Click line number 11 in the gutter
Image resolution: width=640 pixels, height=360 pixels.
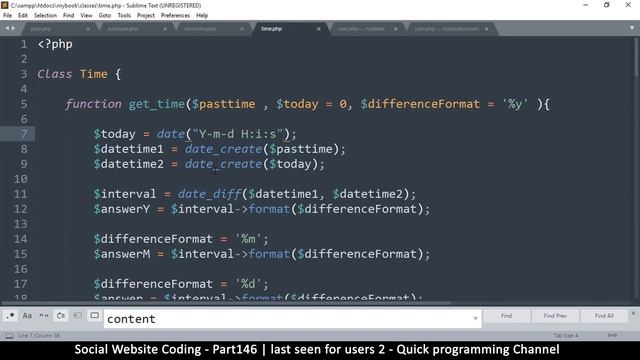[x=20, y=194]
